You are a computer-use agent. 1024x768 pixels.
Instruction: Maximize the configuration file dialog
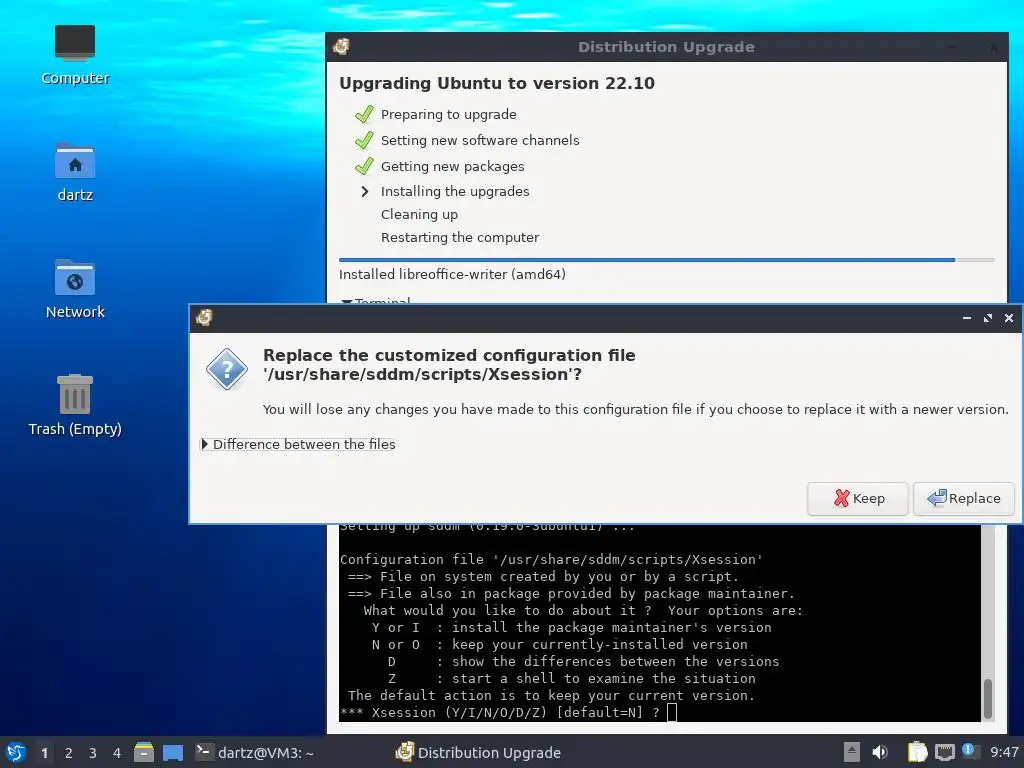tap(987, 318)
